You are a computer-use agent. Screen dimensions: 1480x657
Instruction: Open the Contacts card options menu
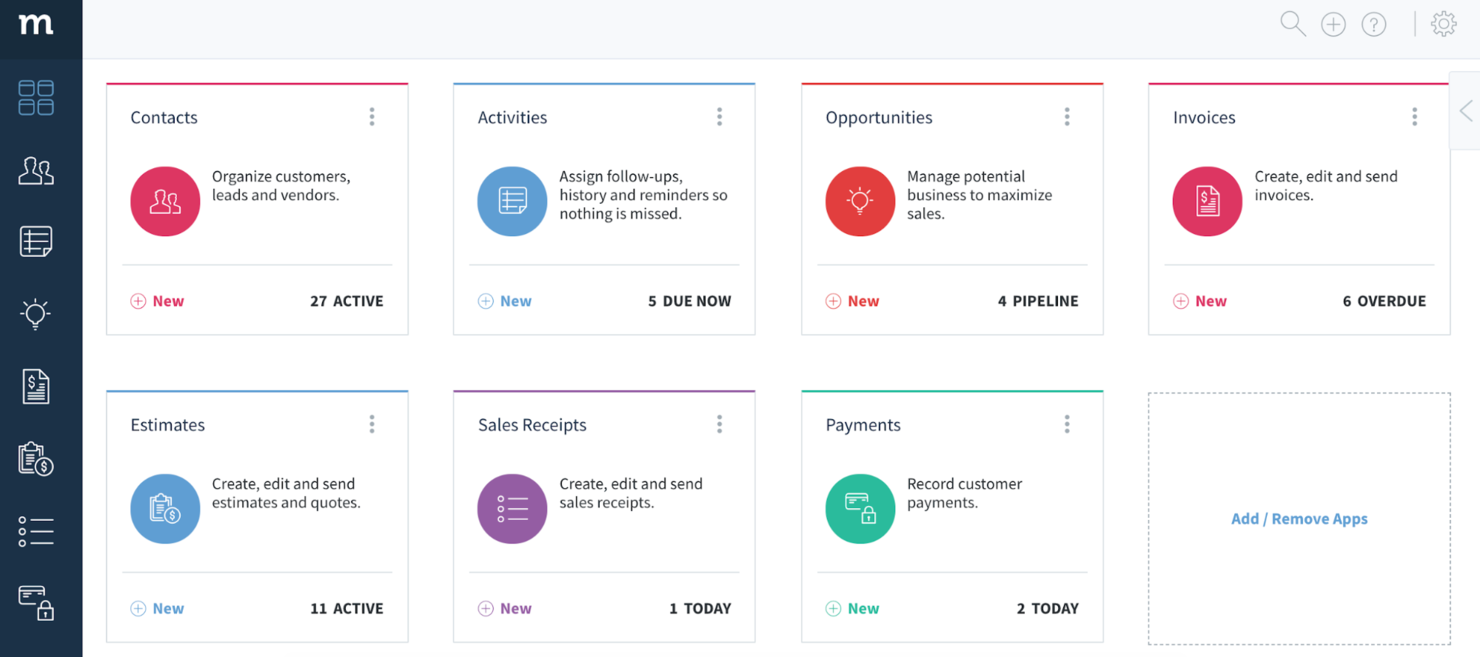coord(371,116)
